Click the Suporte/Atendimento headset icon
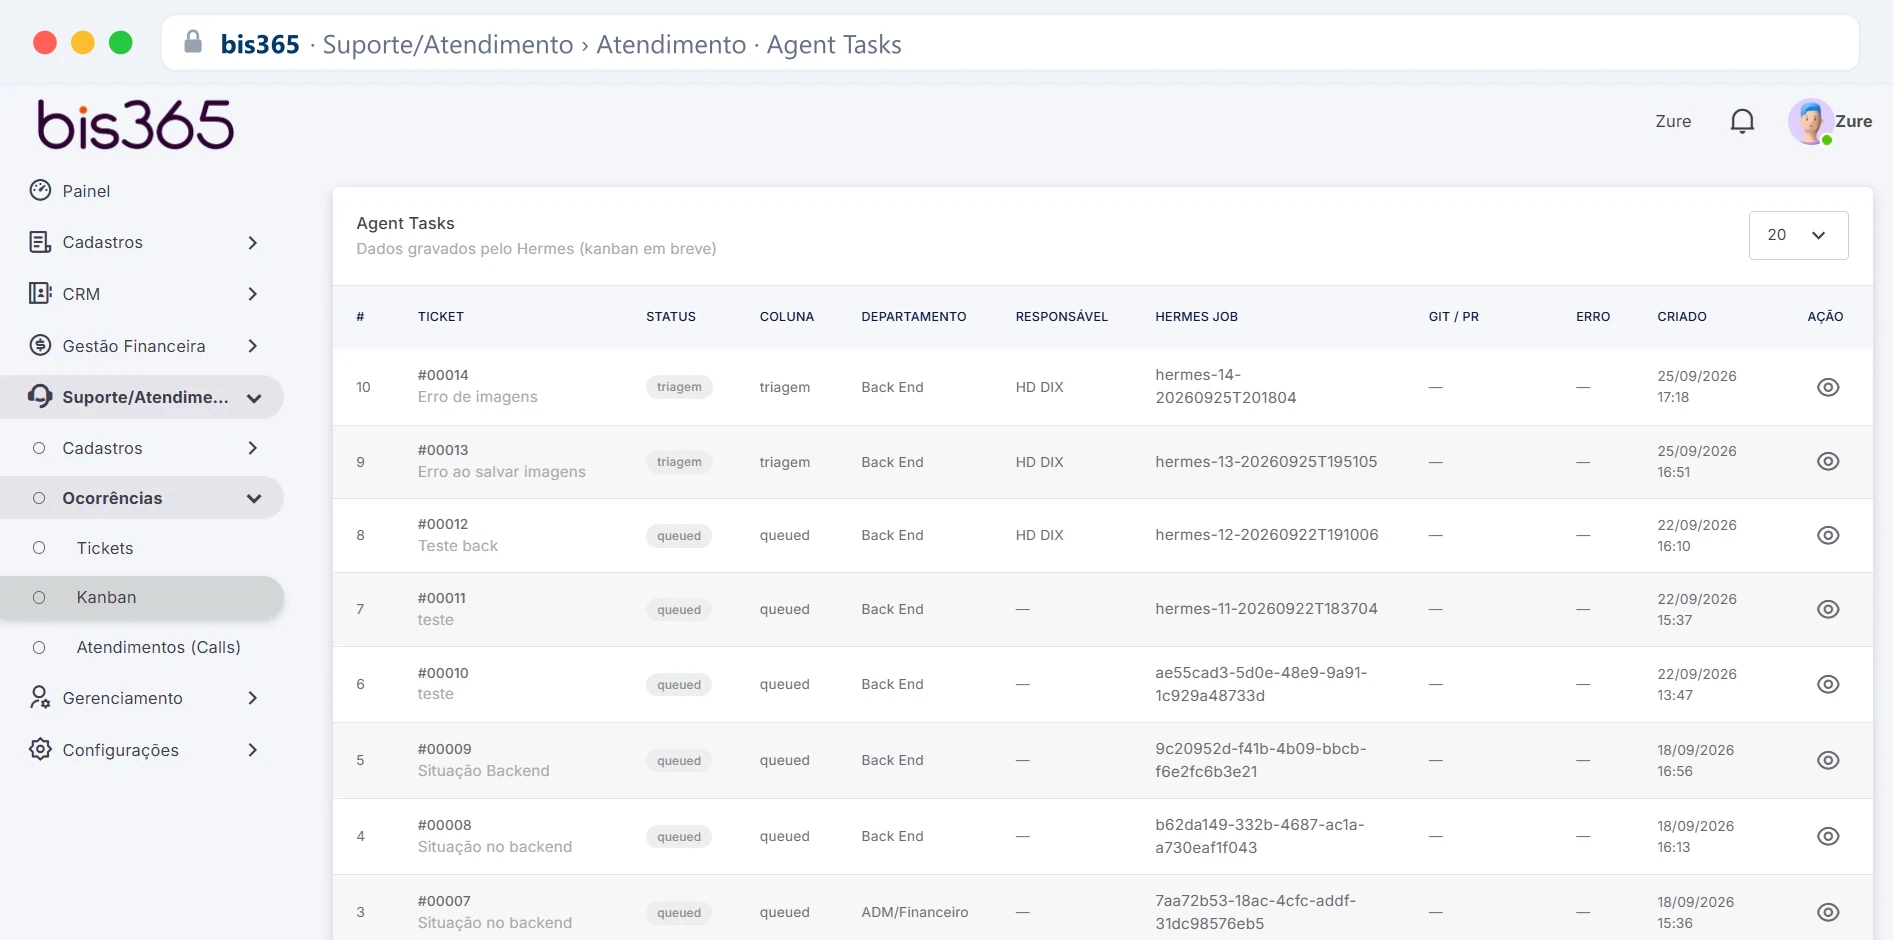 coord(40,396)
